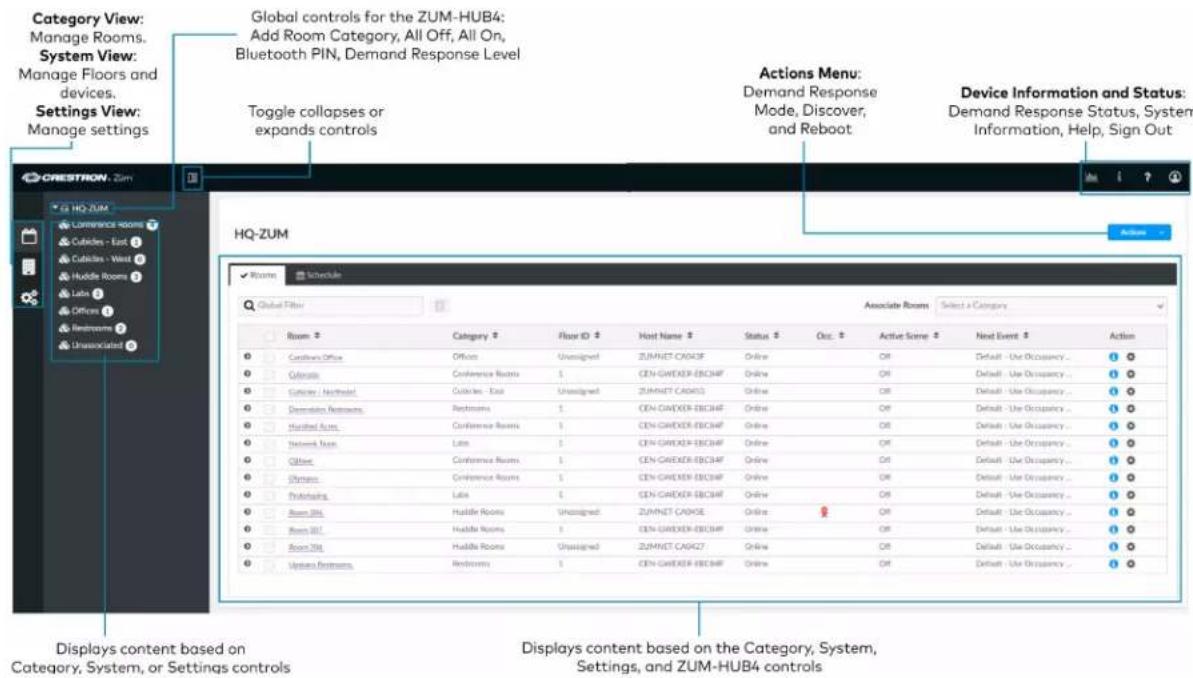This screenshot has height=678, width=1193.
Task: Tick the checkbox for Downstairs Restrooms
Action: (269, 409)
